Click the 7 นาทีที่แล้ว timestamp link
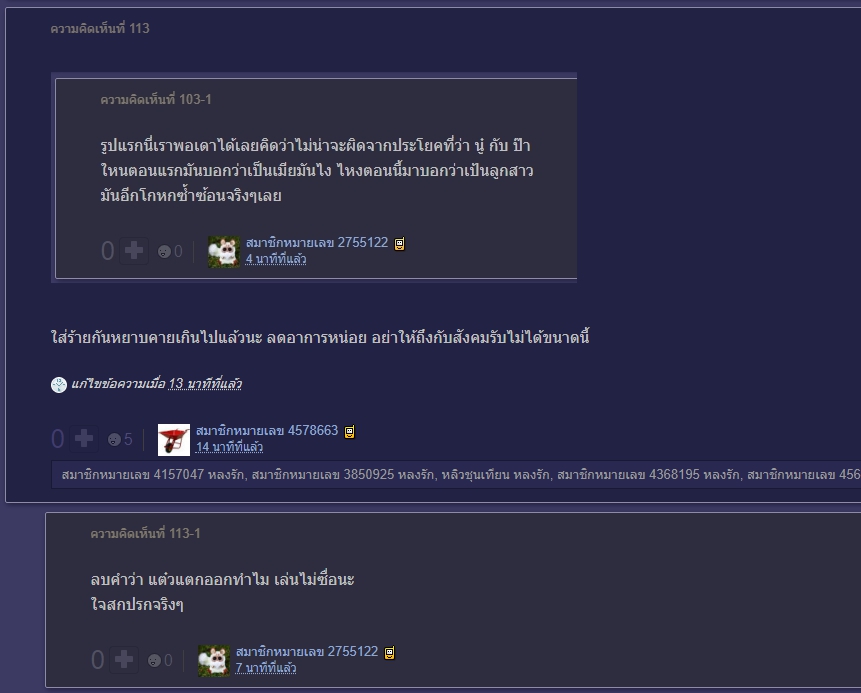 coord(266,668)
